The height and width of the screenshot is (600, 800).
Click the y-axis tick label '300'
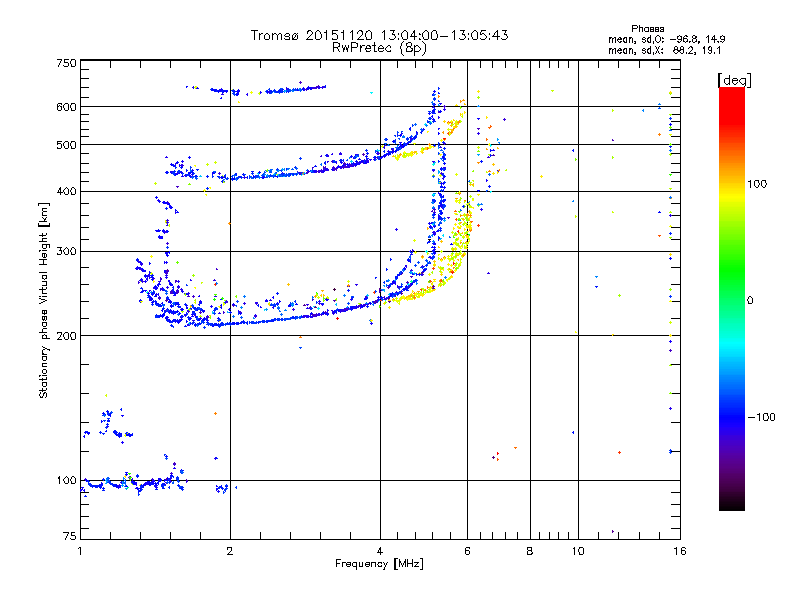(x=66, y=252)
